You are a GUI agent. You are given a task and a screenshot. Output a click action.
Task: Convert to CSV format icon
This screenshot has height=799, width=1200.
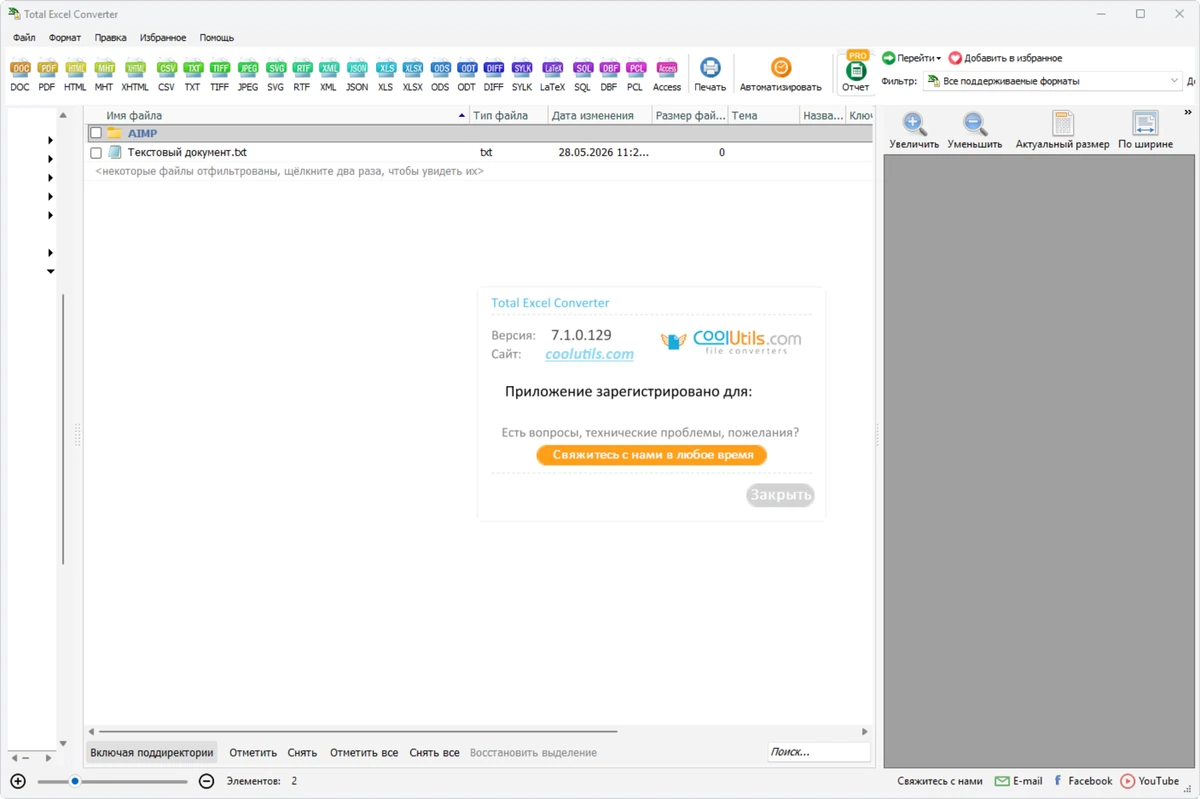pos(166,75)
